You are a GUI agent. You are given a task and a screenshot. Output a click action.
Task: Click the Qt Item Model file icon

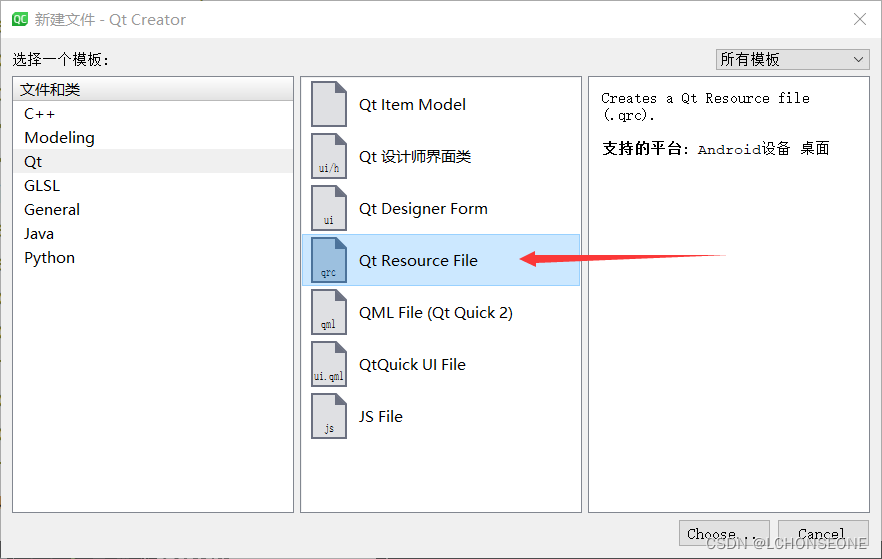pyautogui.click(x=329, y=104)
